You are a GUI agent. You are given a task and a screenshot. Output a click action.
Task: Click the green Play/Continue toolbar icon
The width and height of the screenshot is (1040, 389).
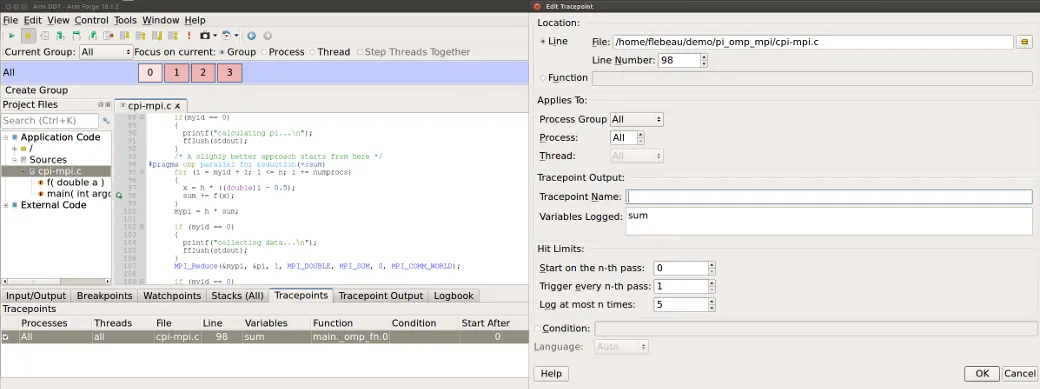[11, 36]
